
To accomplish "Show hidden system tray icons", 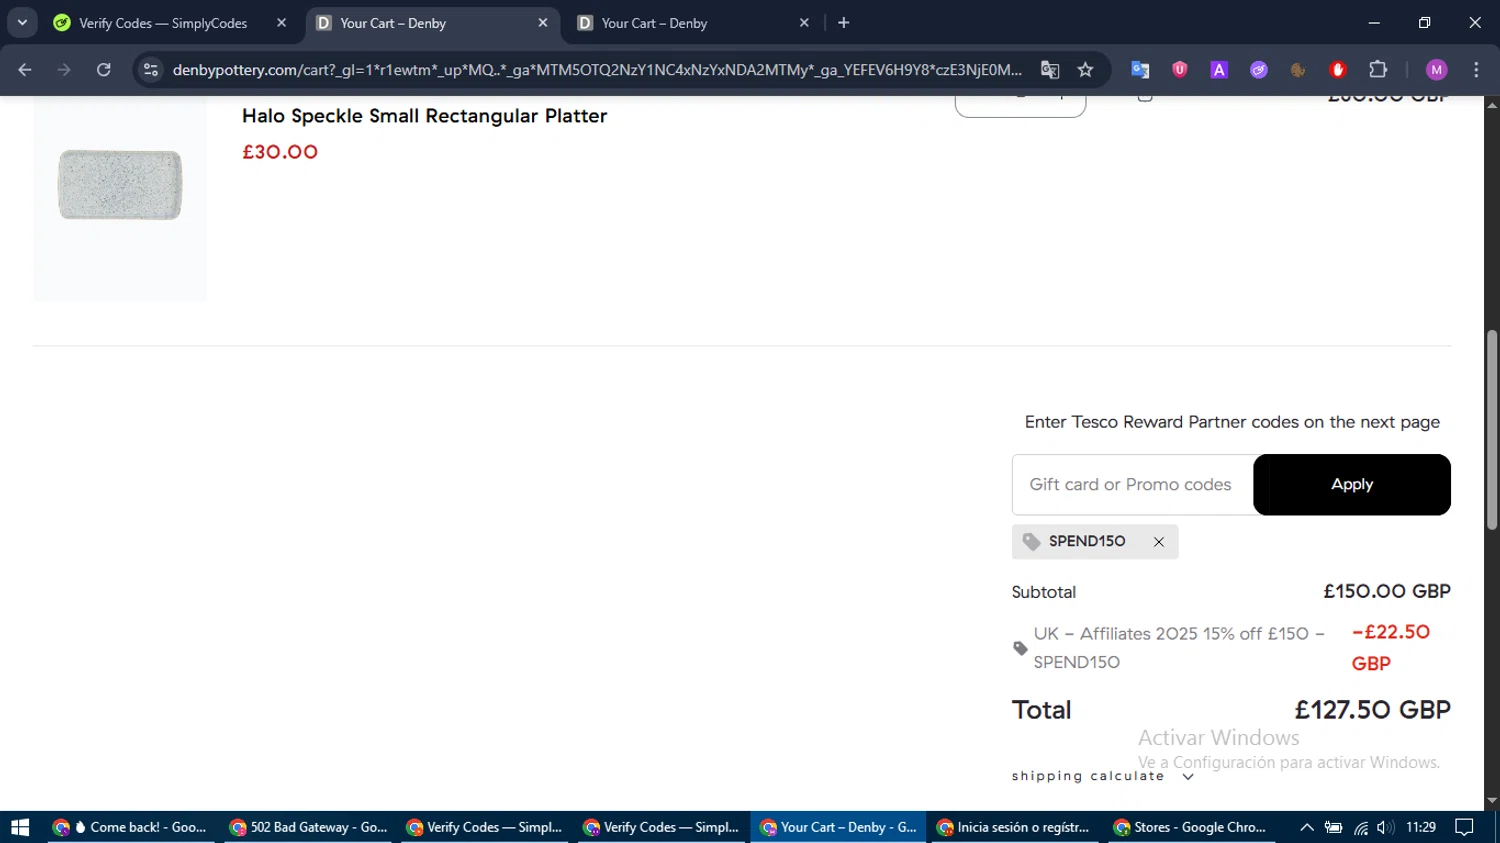I will coord(1307,827).
